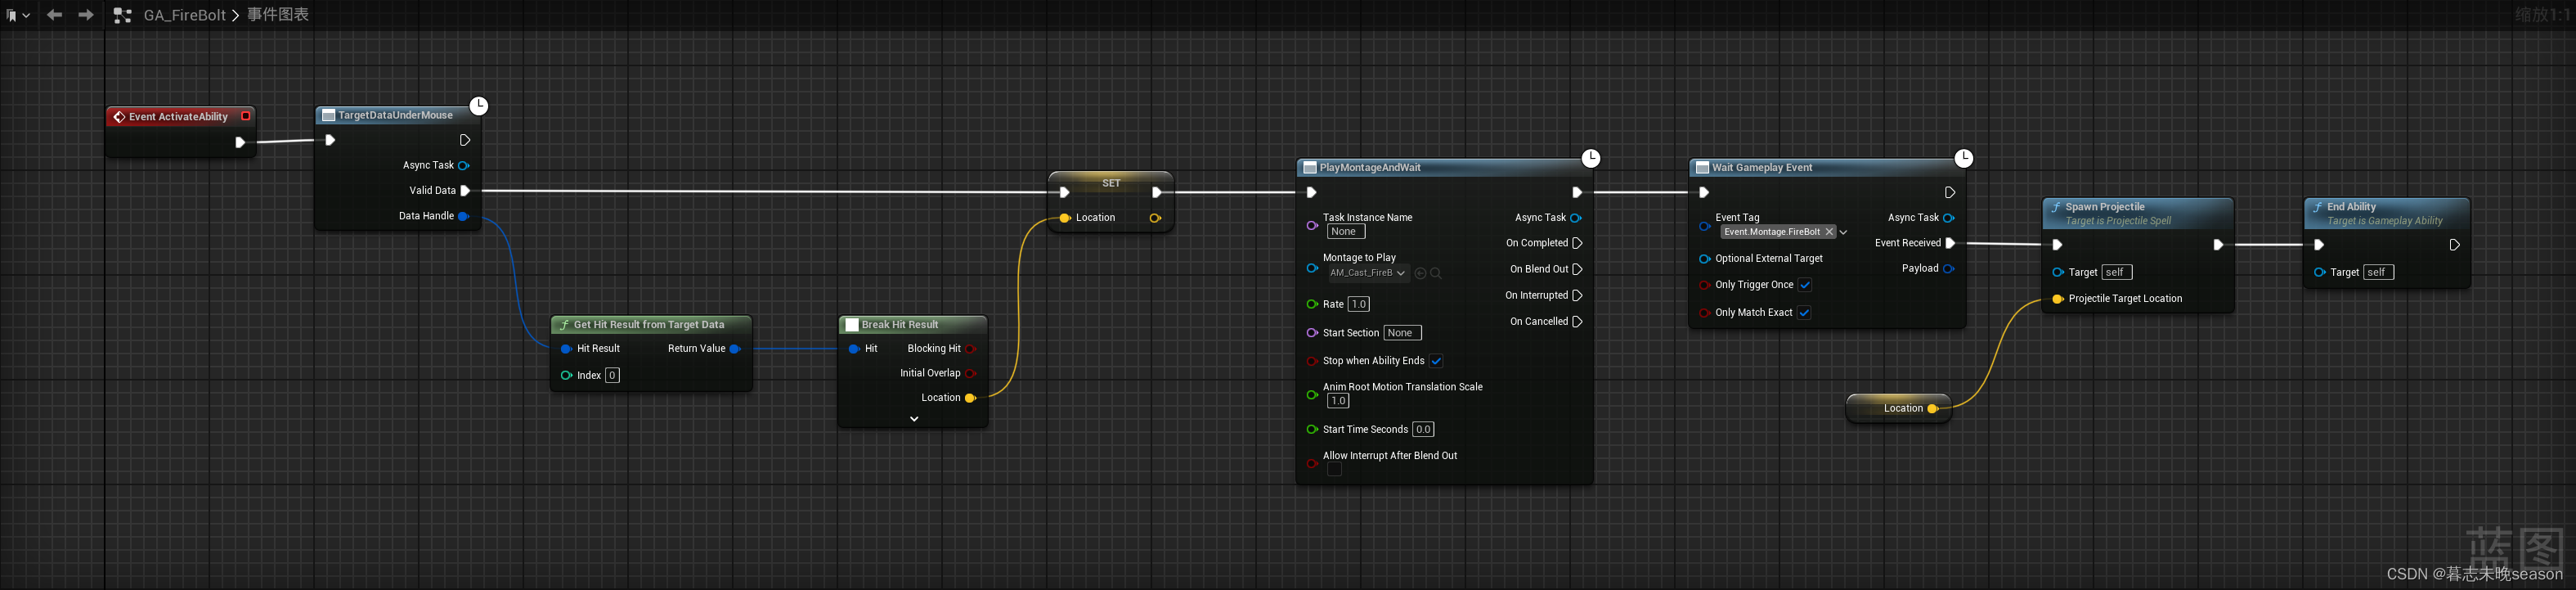Click TargetDataUnderMouse's Async Task output pin
Image resolution: width=2576 pixels, height=590 pixels.
pyautogui.click(x=463, y=165)
